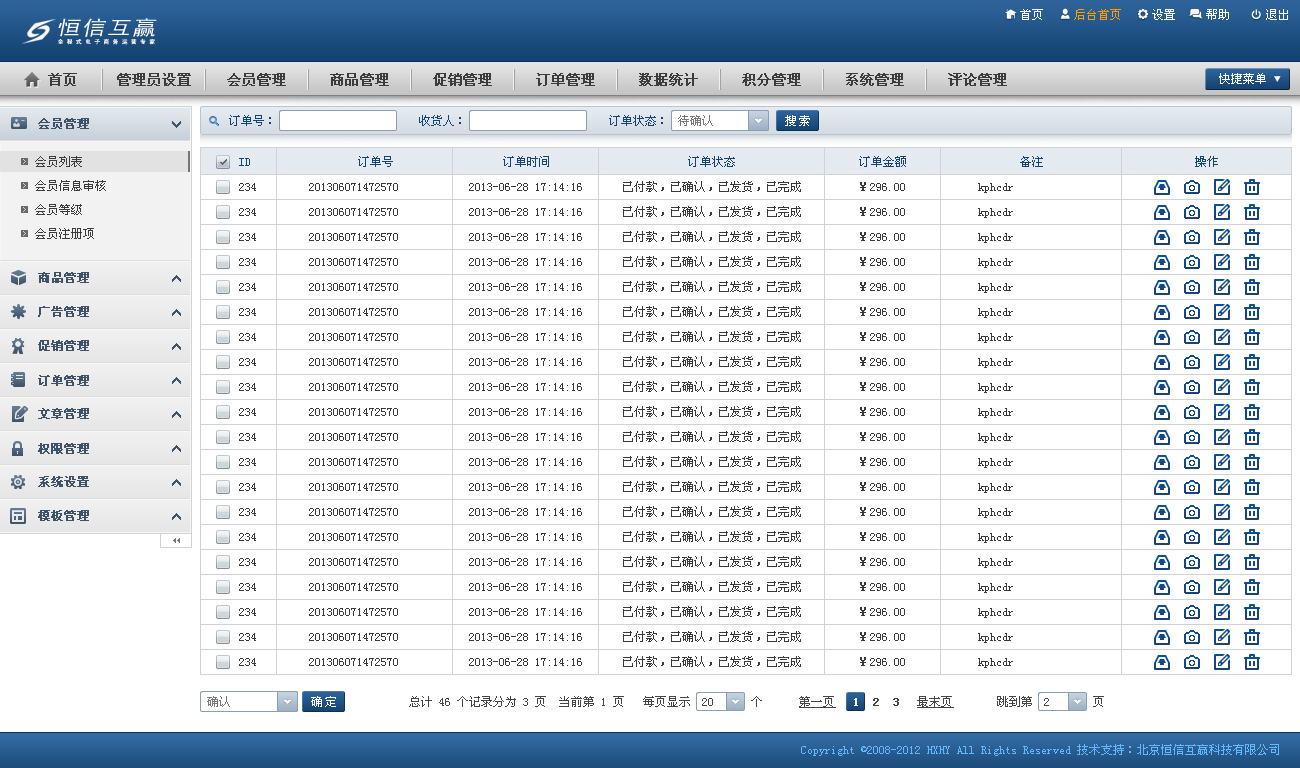Click the 恒信互赢 logo
Image resolution: width=1300 pixels, height=768 pixels.
coord(90,31)
